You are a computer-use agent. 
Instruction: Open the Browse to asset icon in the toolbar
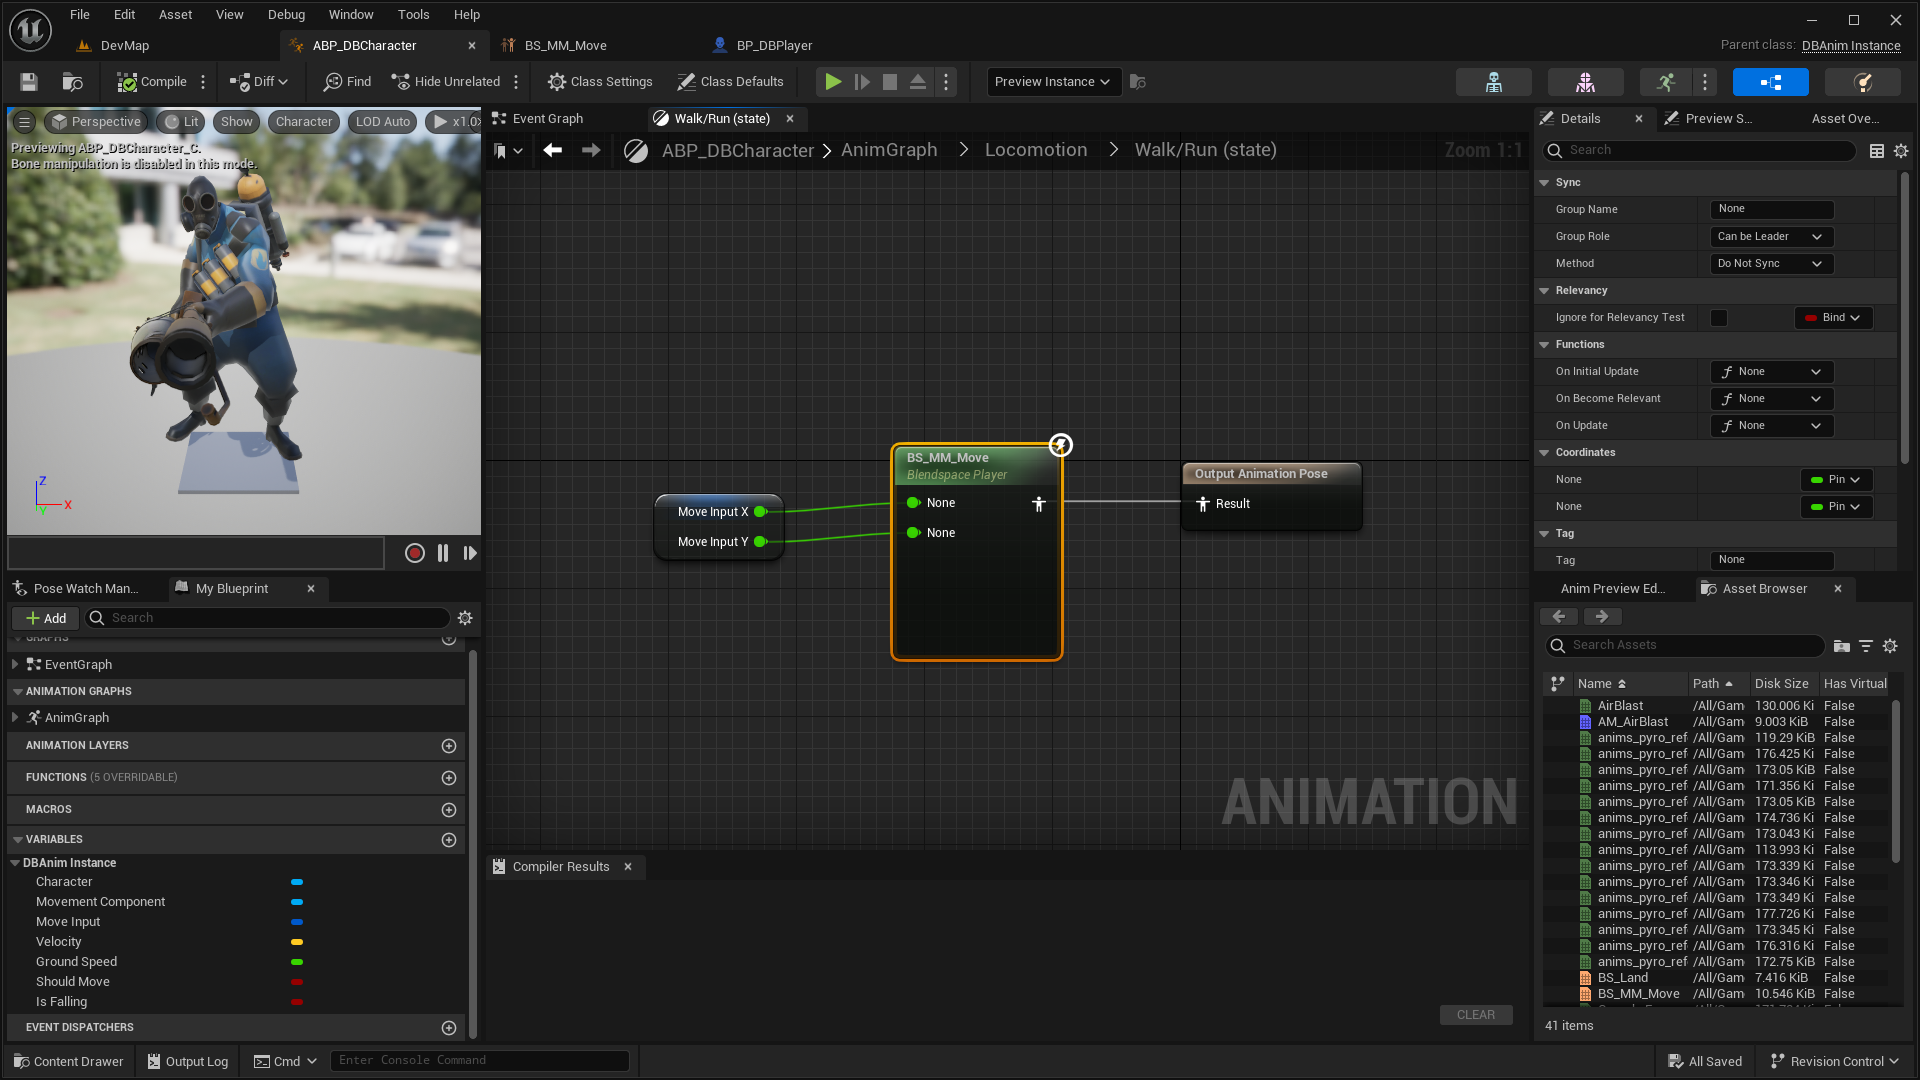(72, 82)
